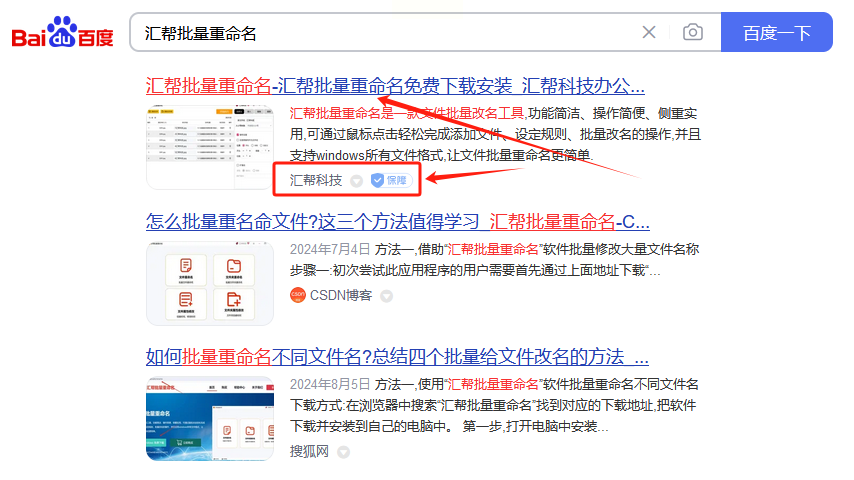Open thumbnail of the 汇帮科技 result
Viewport: 854px width, 480px height.
click(210, 147)
